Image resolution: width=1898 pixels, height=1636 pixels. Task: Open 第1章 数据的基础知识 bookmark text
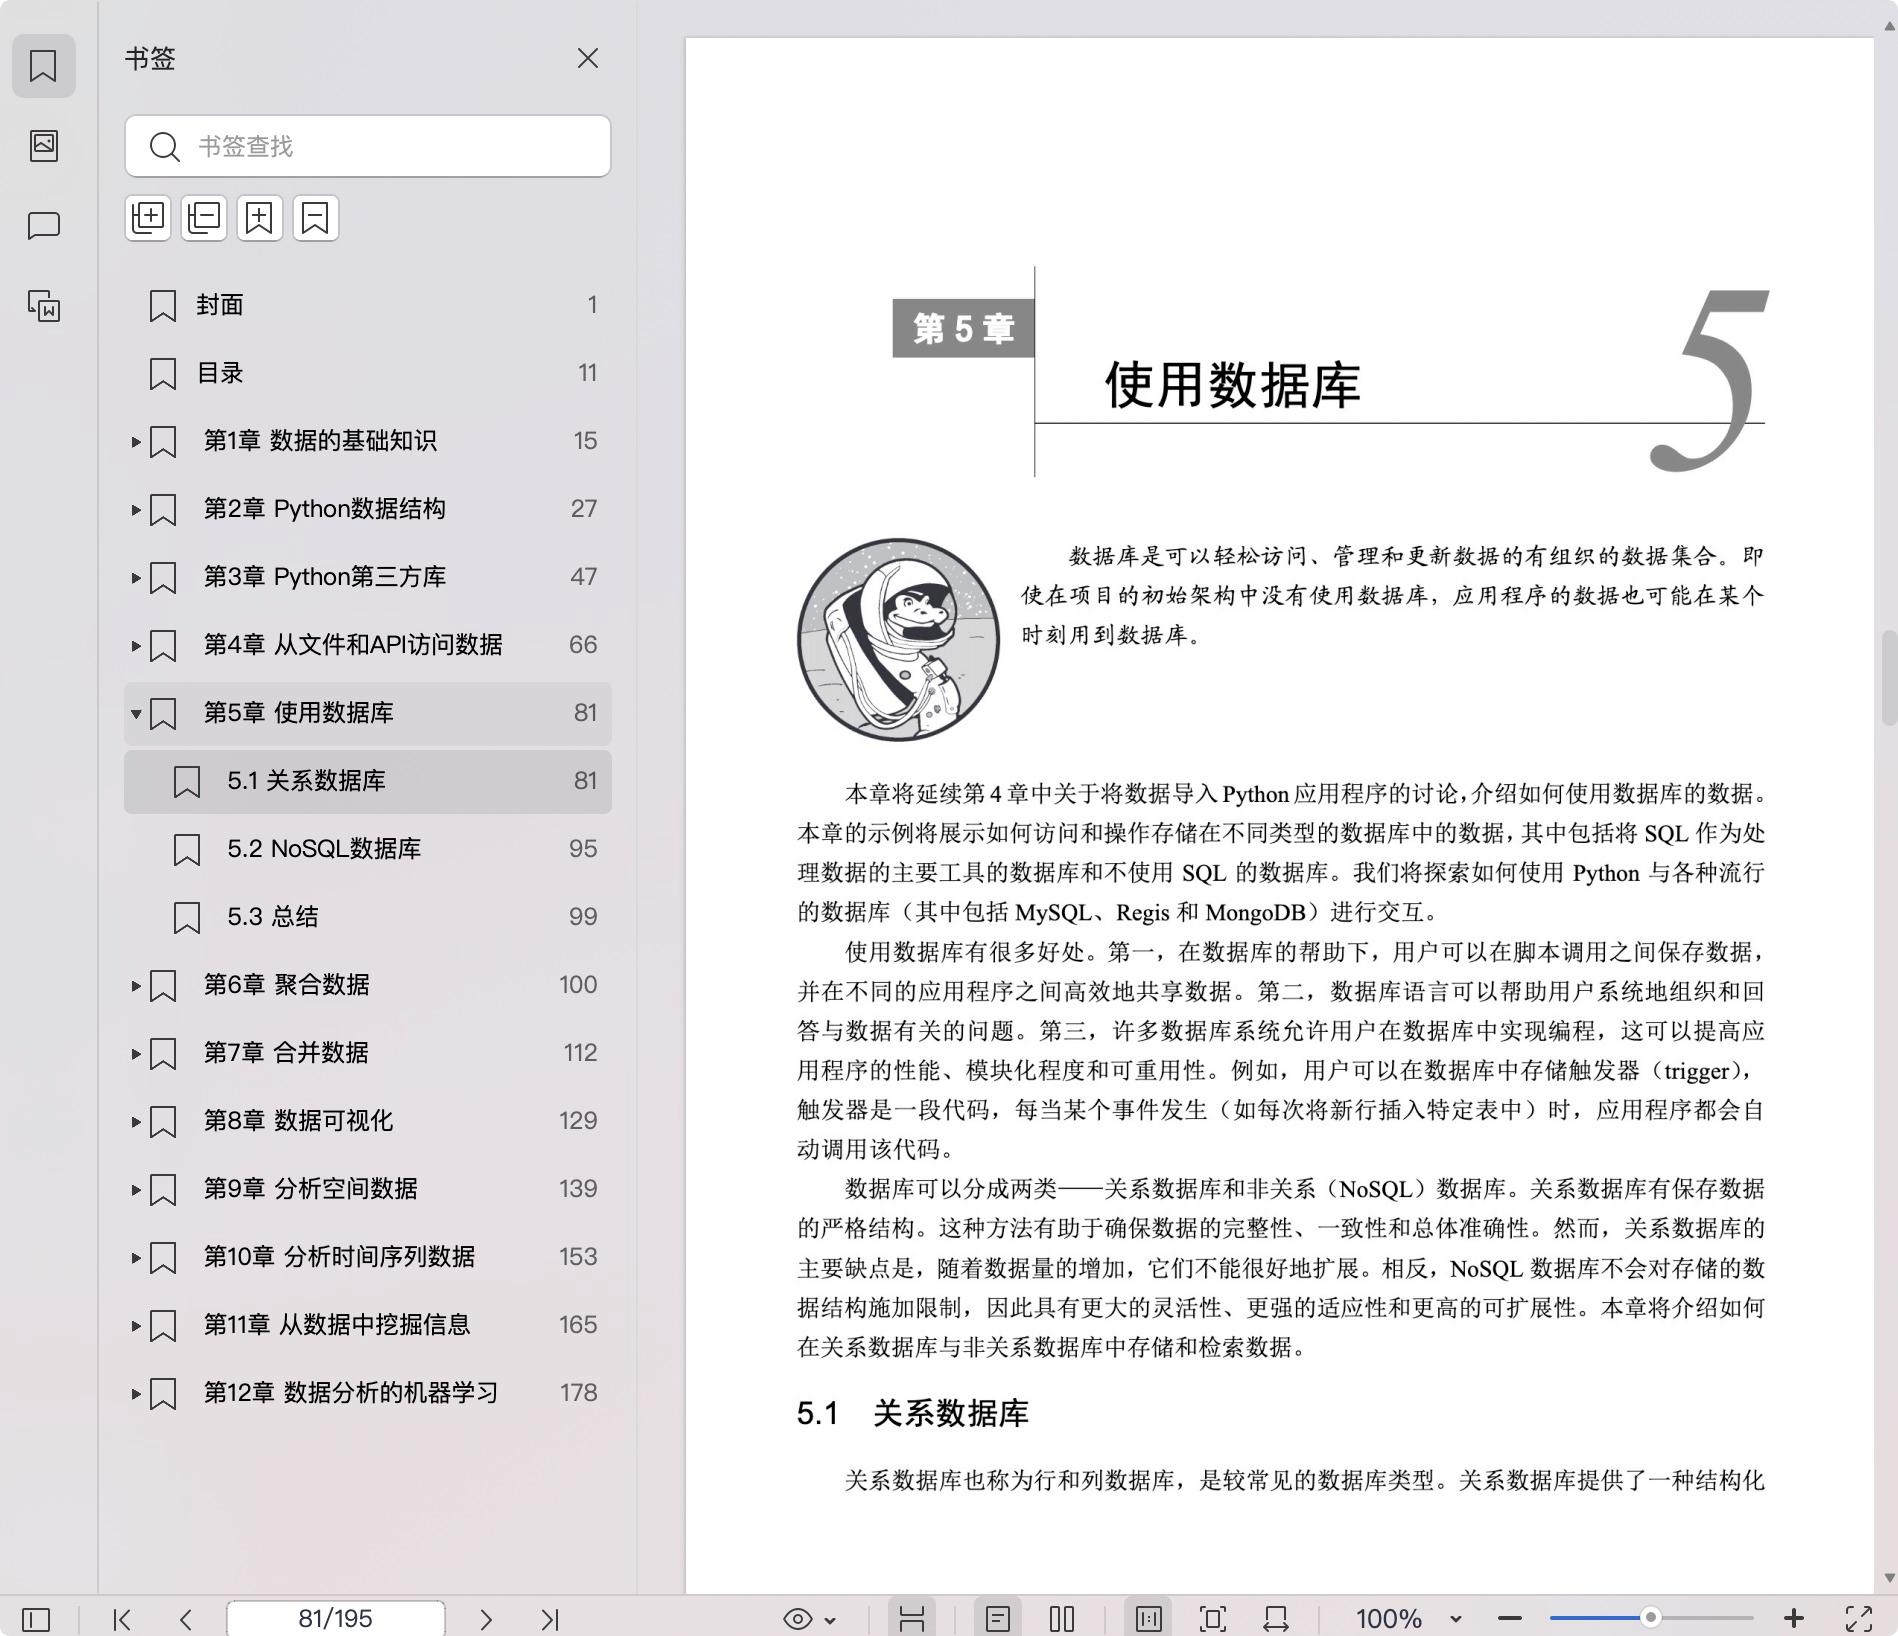click(x=320, y=441)
